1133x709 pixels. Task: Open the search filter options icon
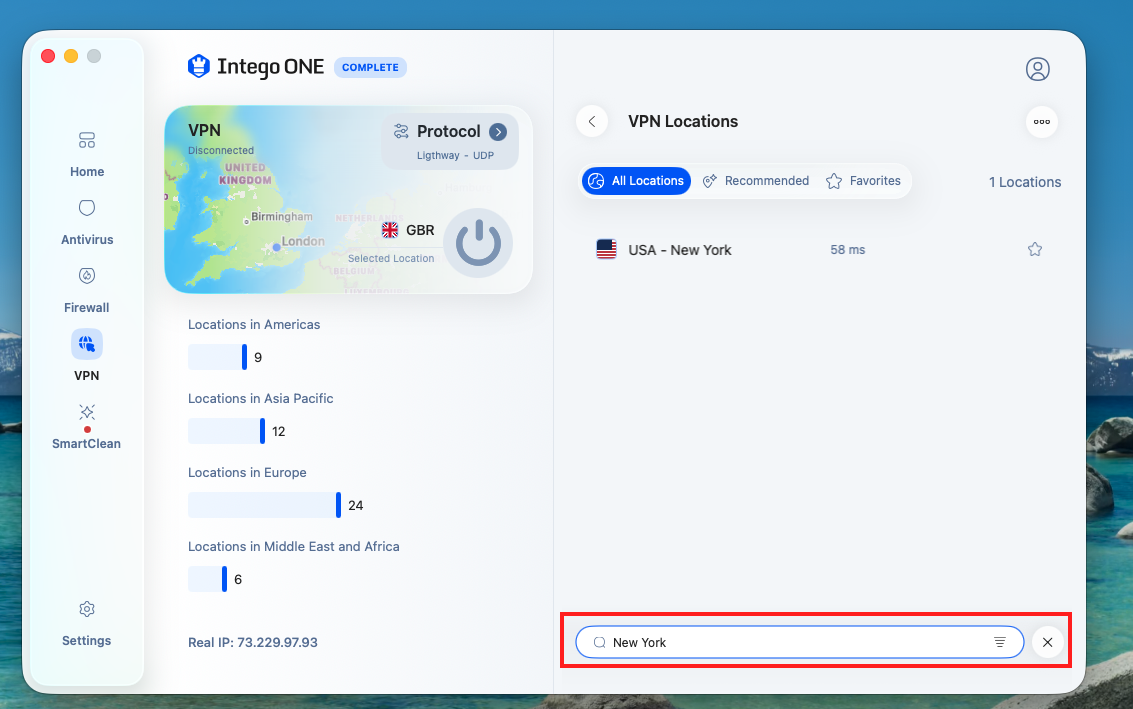[x=1000, y=643]
